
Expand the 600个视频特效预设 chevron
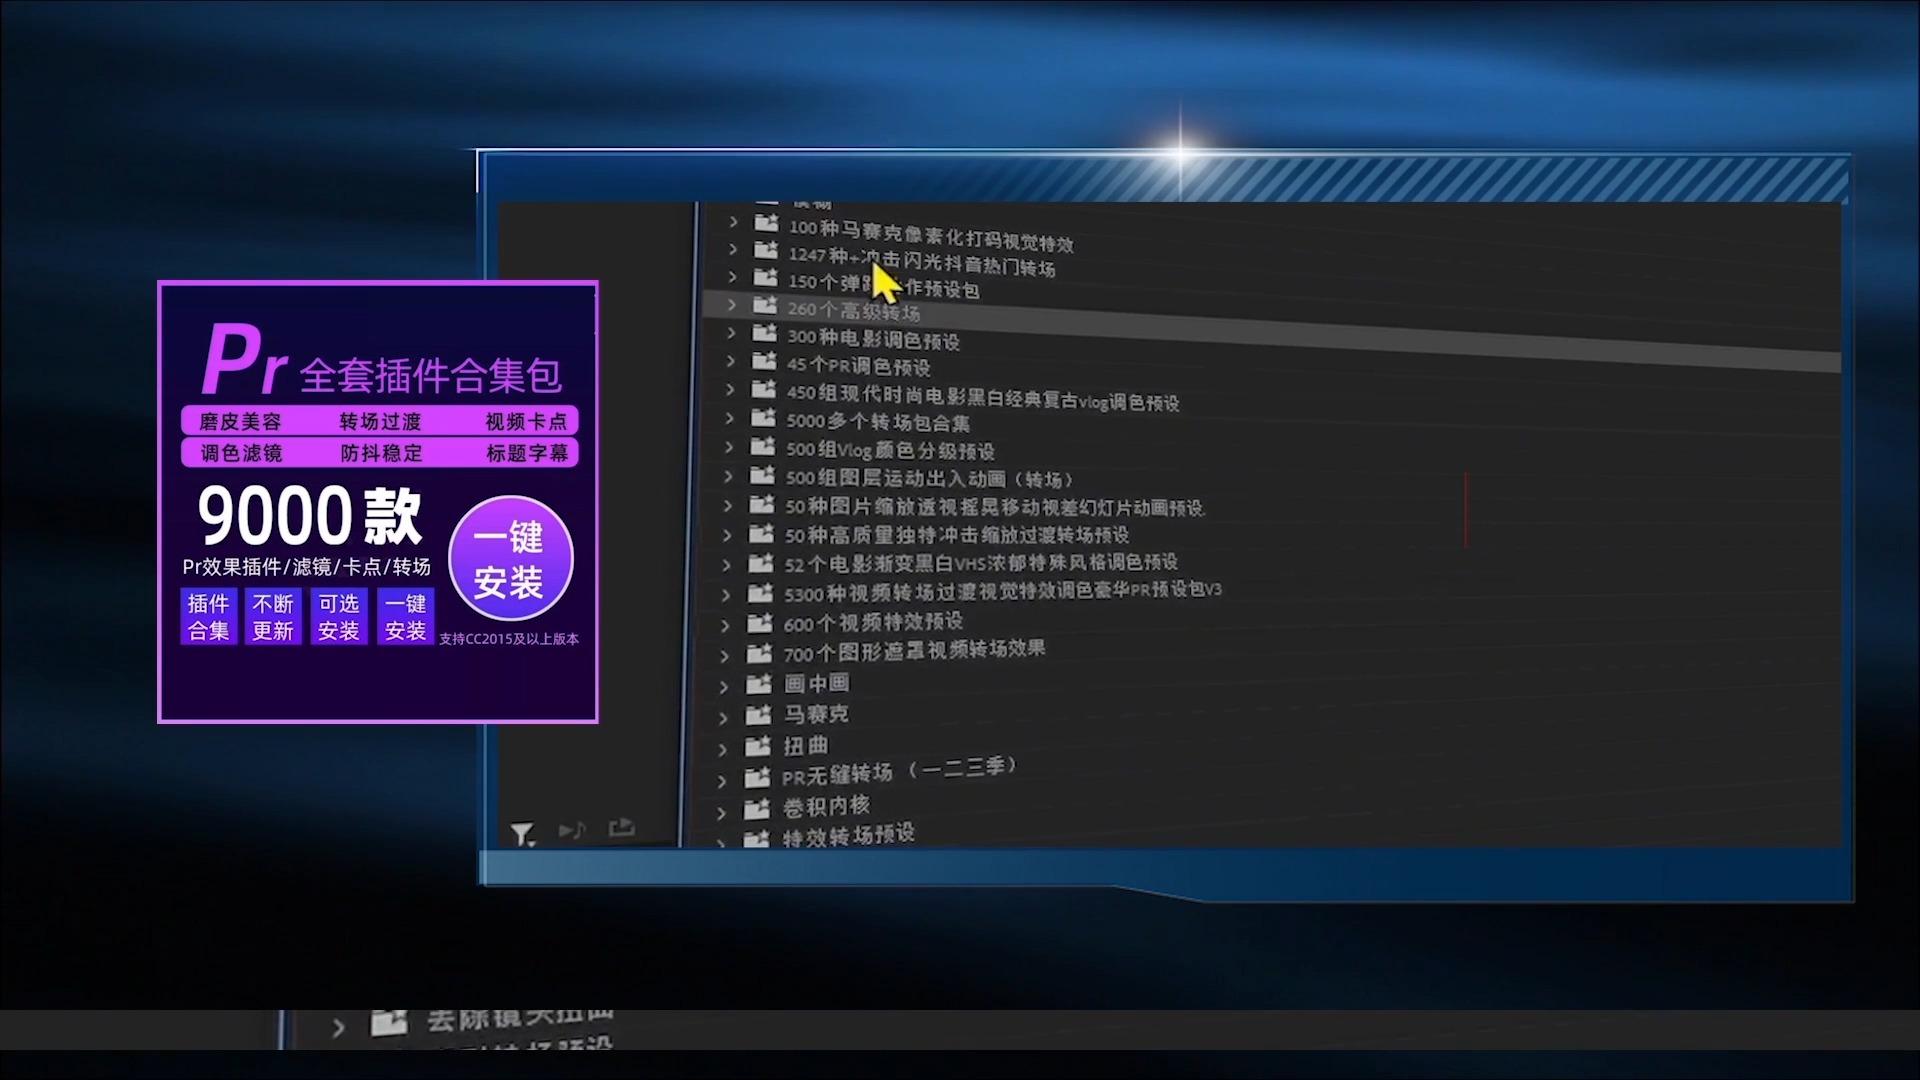[x=726, y=625]
